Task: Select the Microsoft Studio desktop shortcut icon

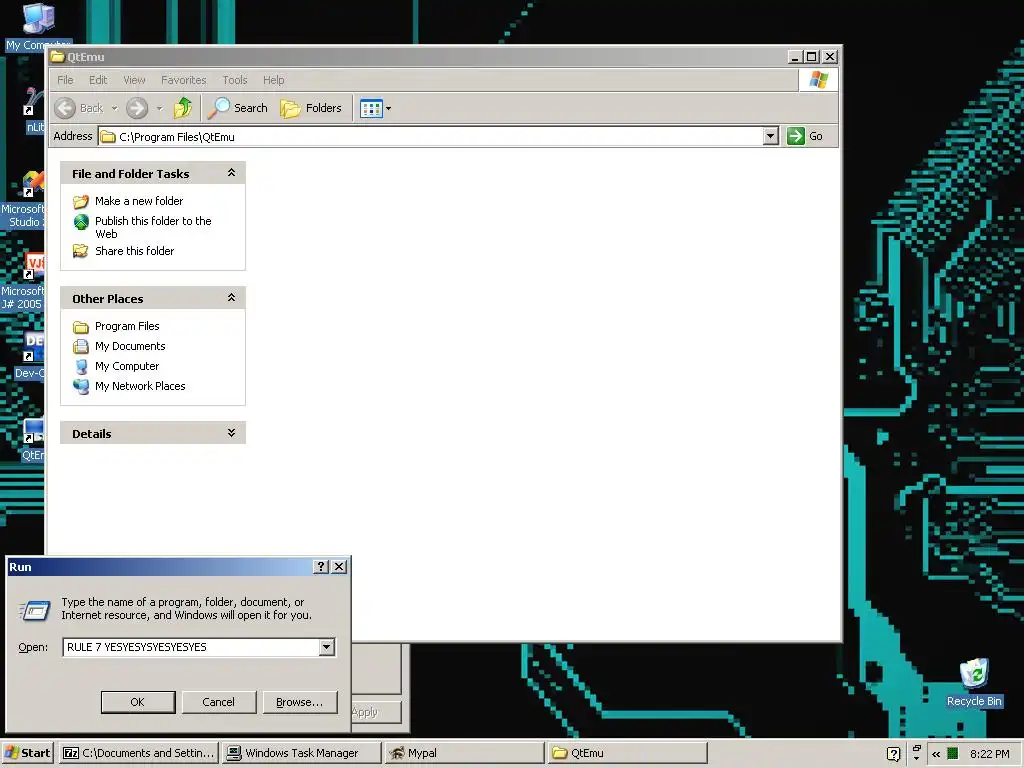Action: coord(24,199)
